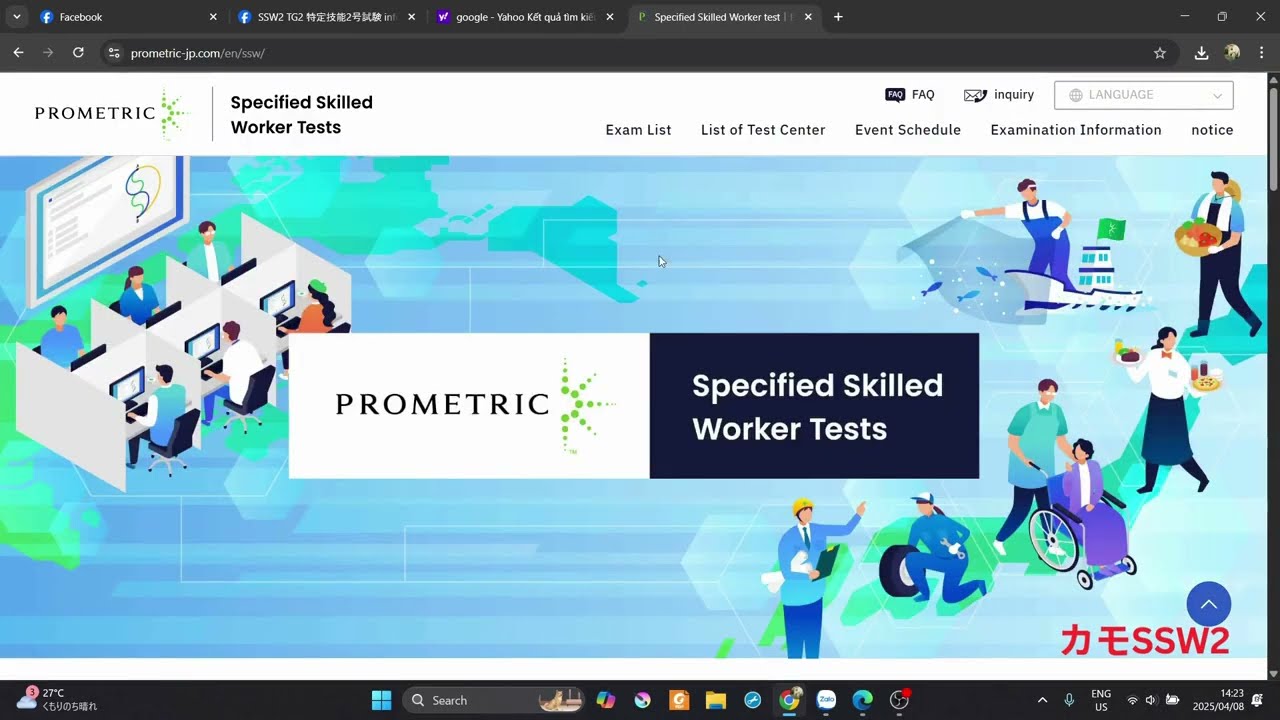Screen dimensions: 1280x720
Task: Open the battery tray icon
Action: click(1172, 700)
